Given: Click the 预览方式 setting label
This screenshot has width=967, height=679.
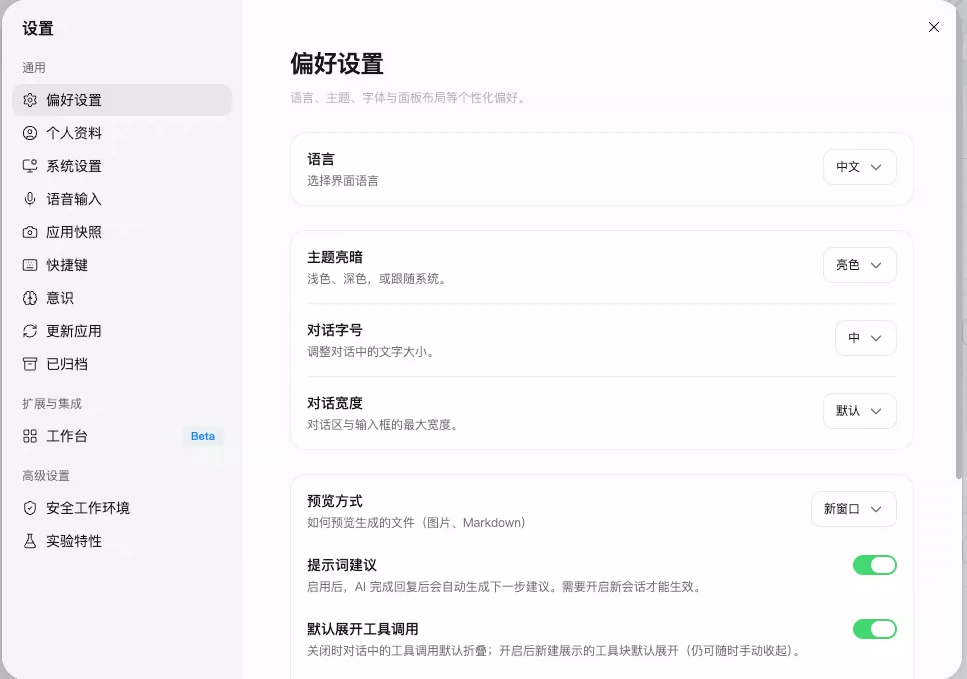Looking at the screenshot, I should (x=335, y=501).
